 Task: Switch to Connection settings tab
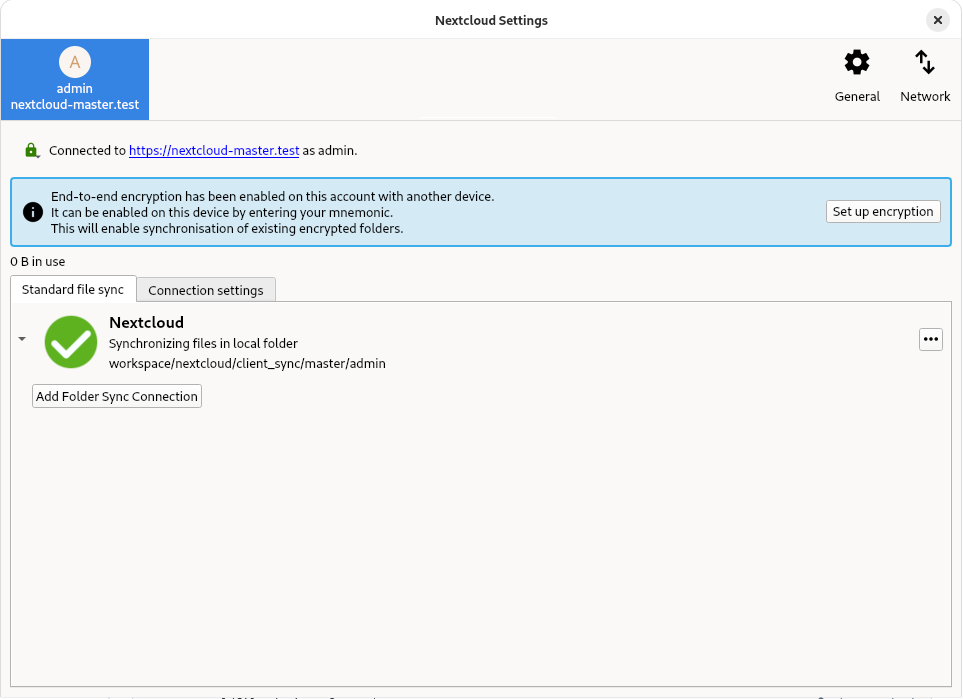(206, 290)
